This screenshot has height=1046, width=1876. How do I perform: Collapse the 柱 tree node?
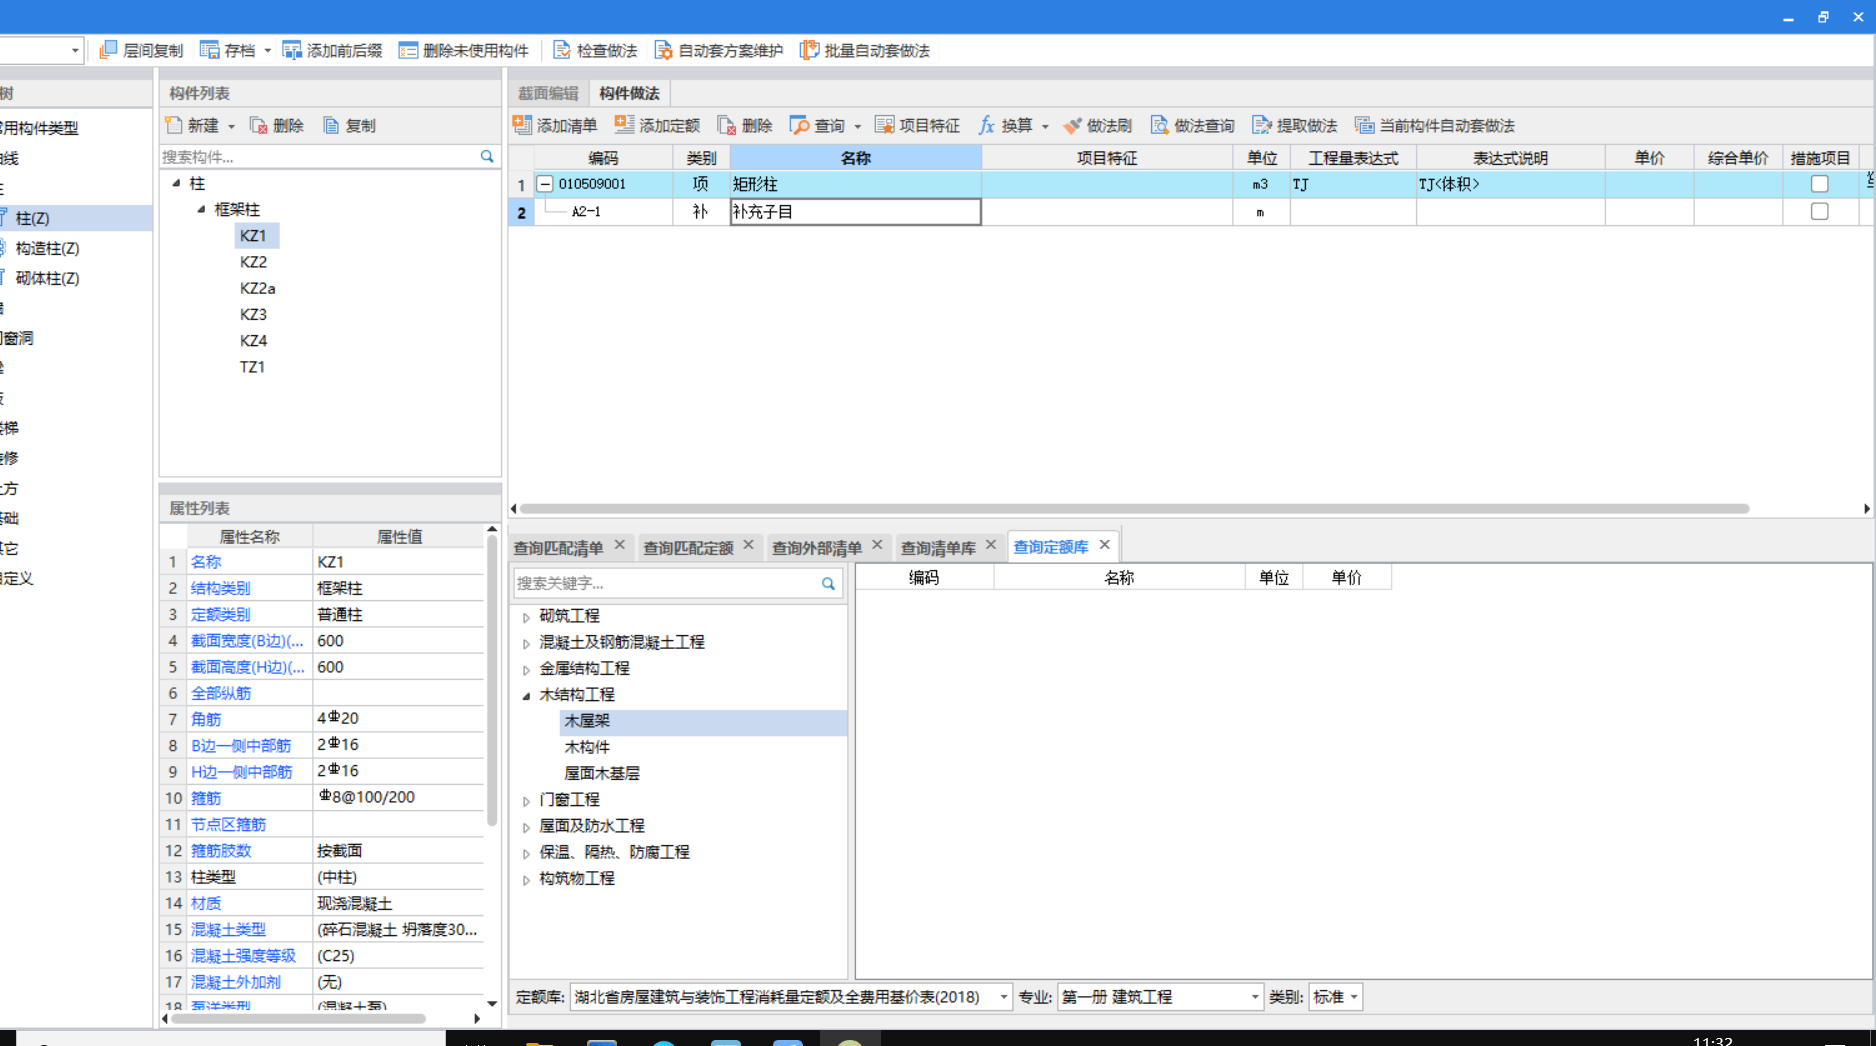pyautogui.click(x=176, y=183)
